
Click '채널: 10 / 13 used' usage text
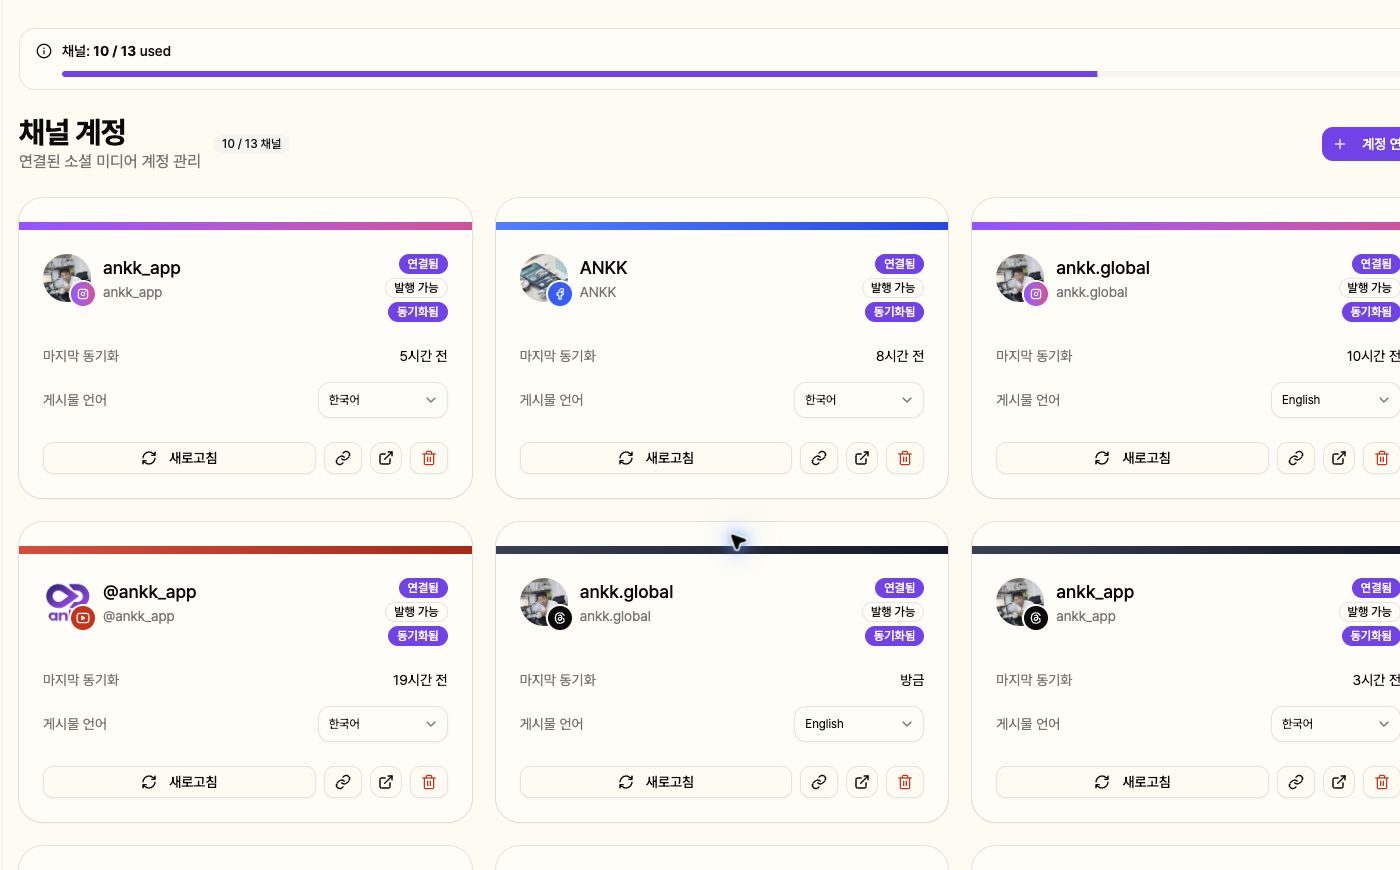[116, 51]
